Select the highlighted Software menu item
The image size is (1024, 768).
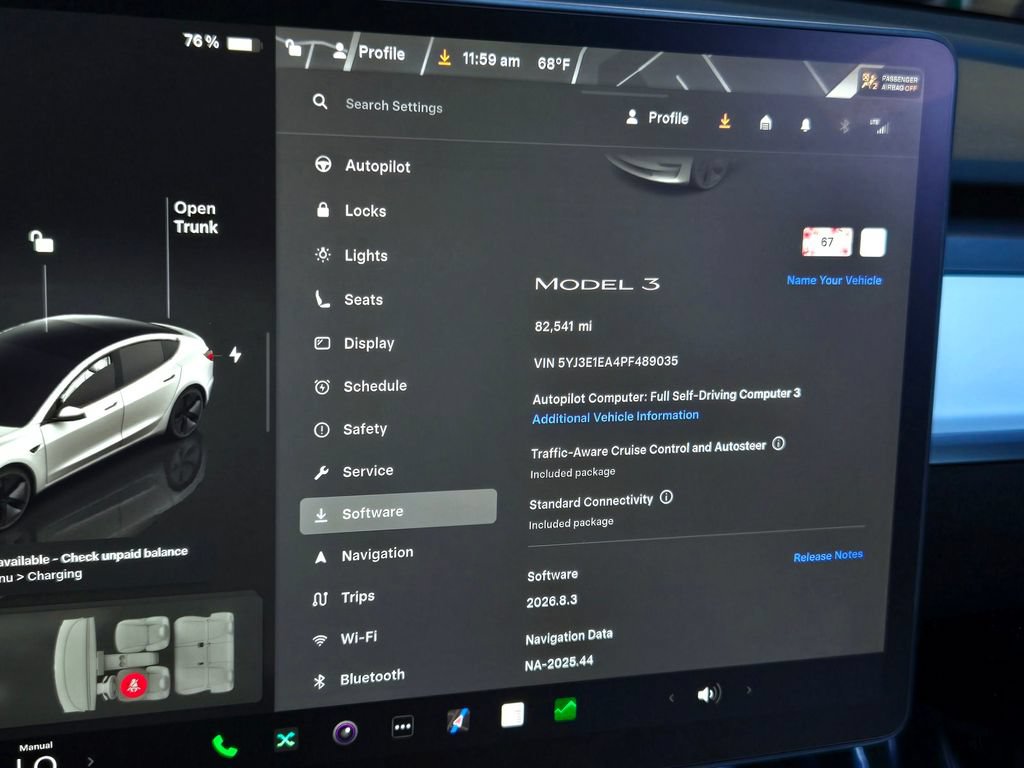pyautogui.click(x=398, y=512)
